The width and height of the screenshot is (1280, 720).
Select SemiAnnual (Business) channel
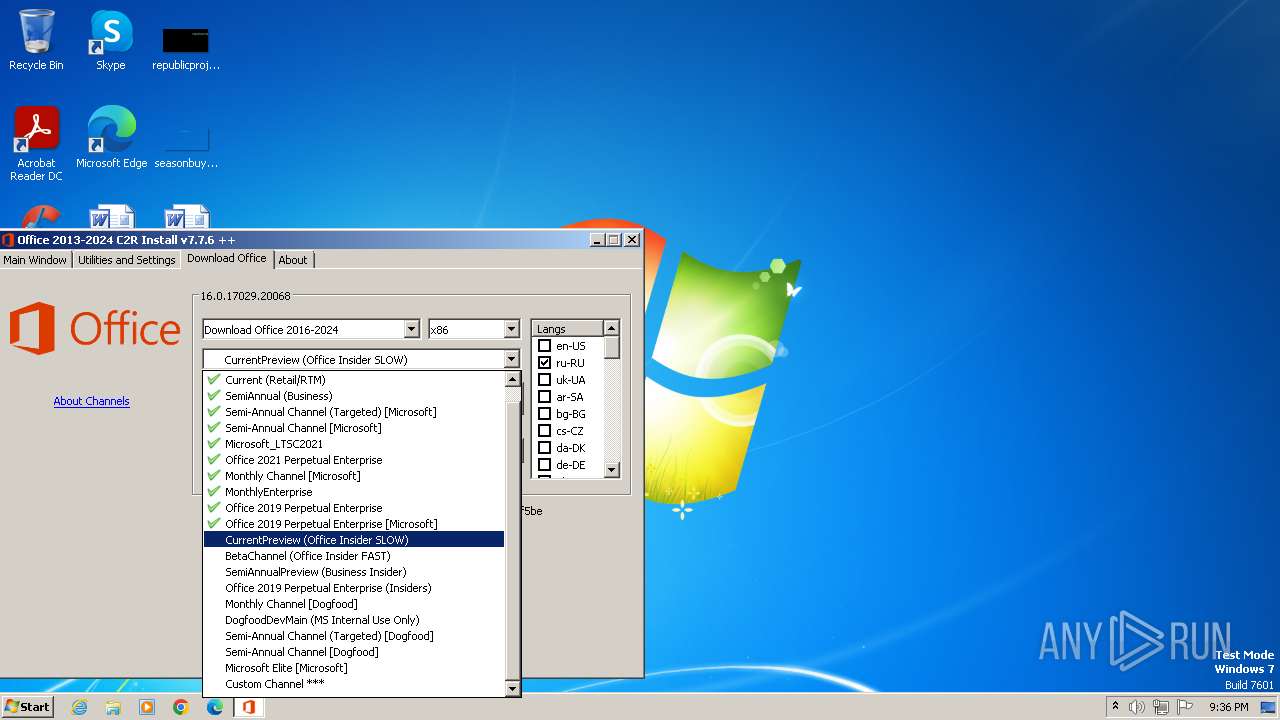354,396
